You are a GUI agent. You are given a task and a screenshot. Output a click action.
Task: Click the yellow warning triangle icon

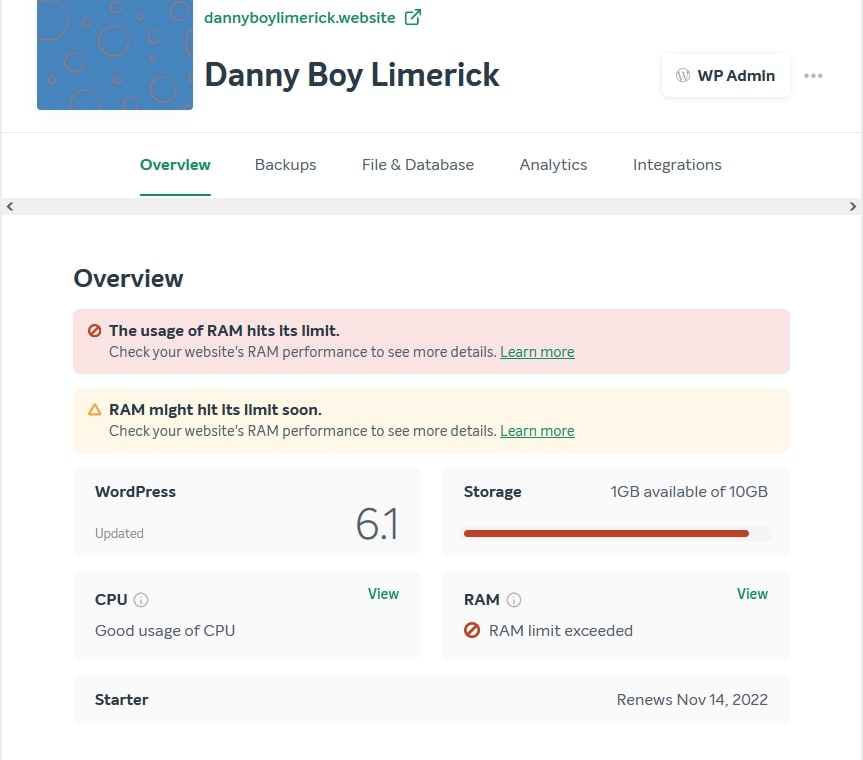[94, 410]
